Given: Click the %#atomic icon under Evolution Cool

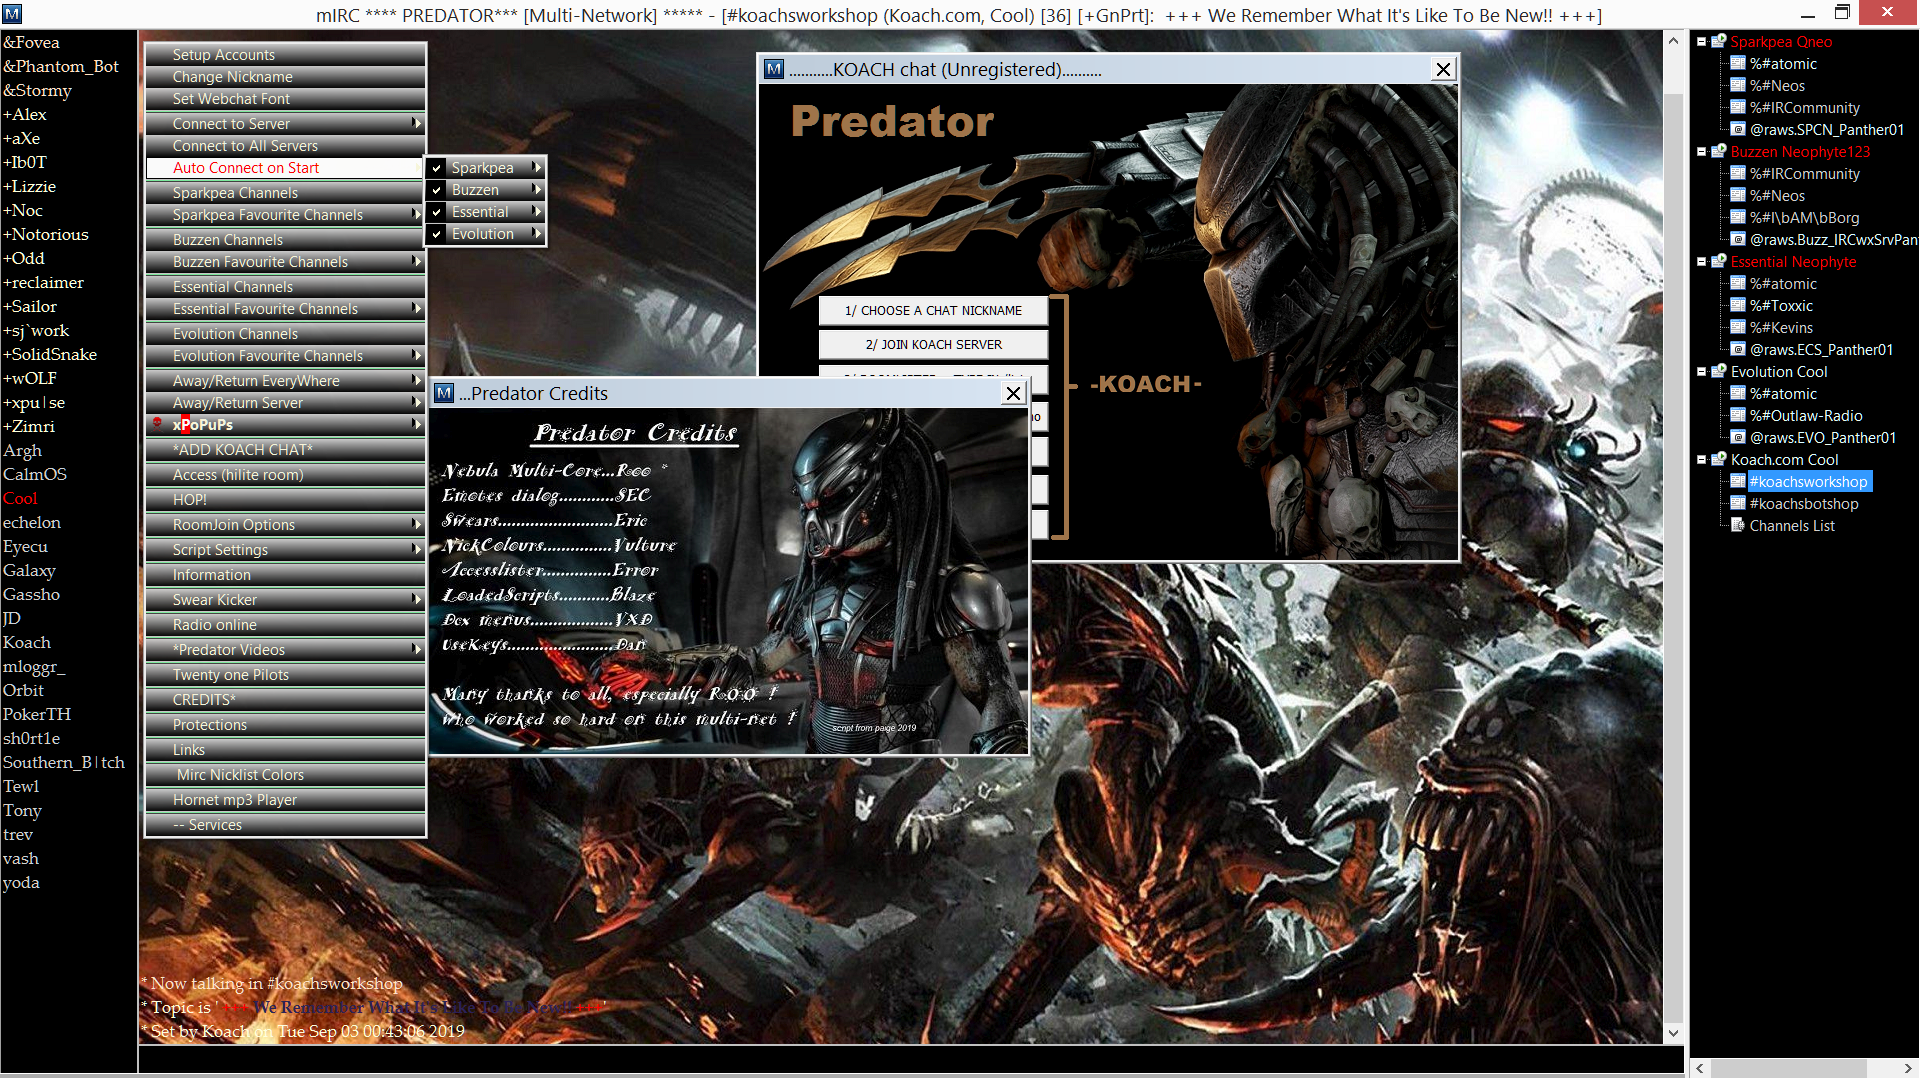Looking at the screenshot, I should tap(1738, 393).
